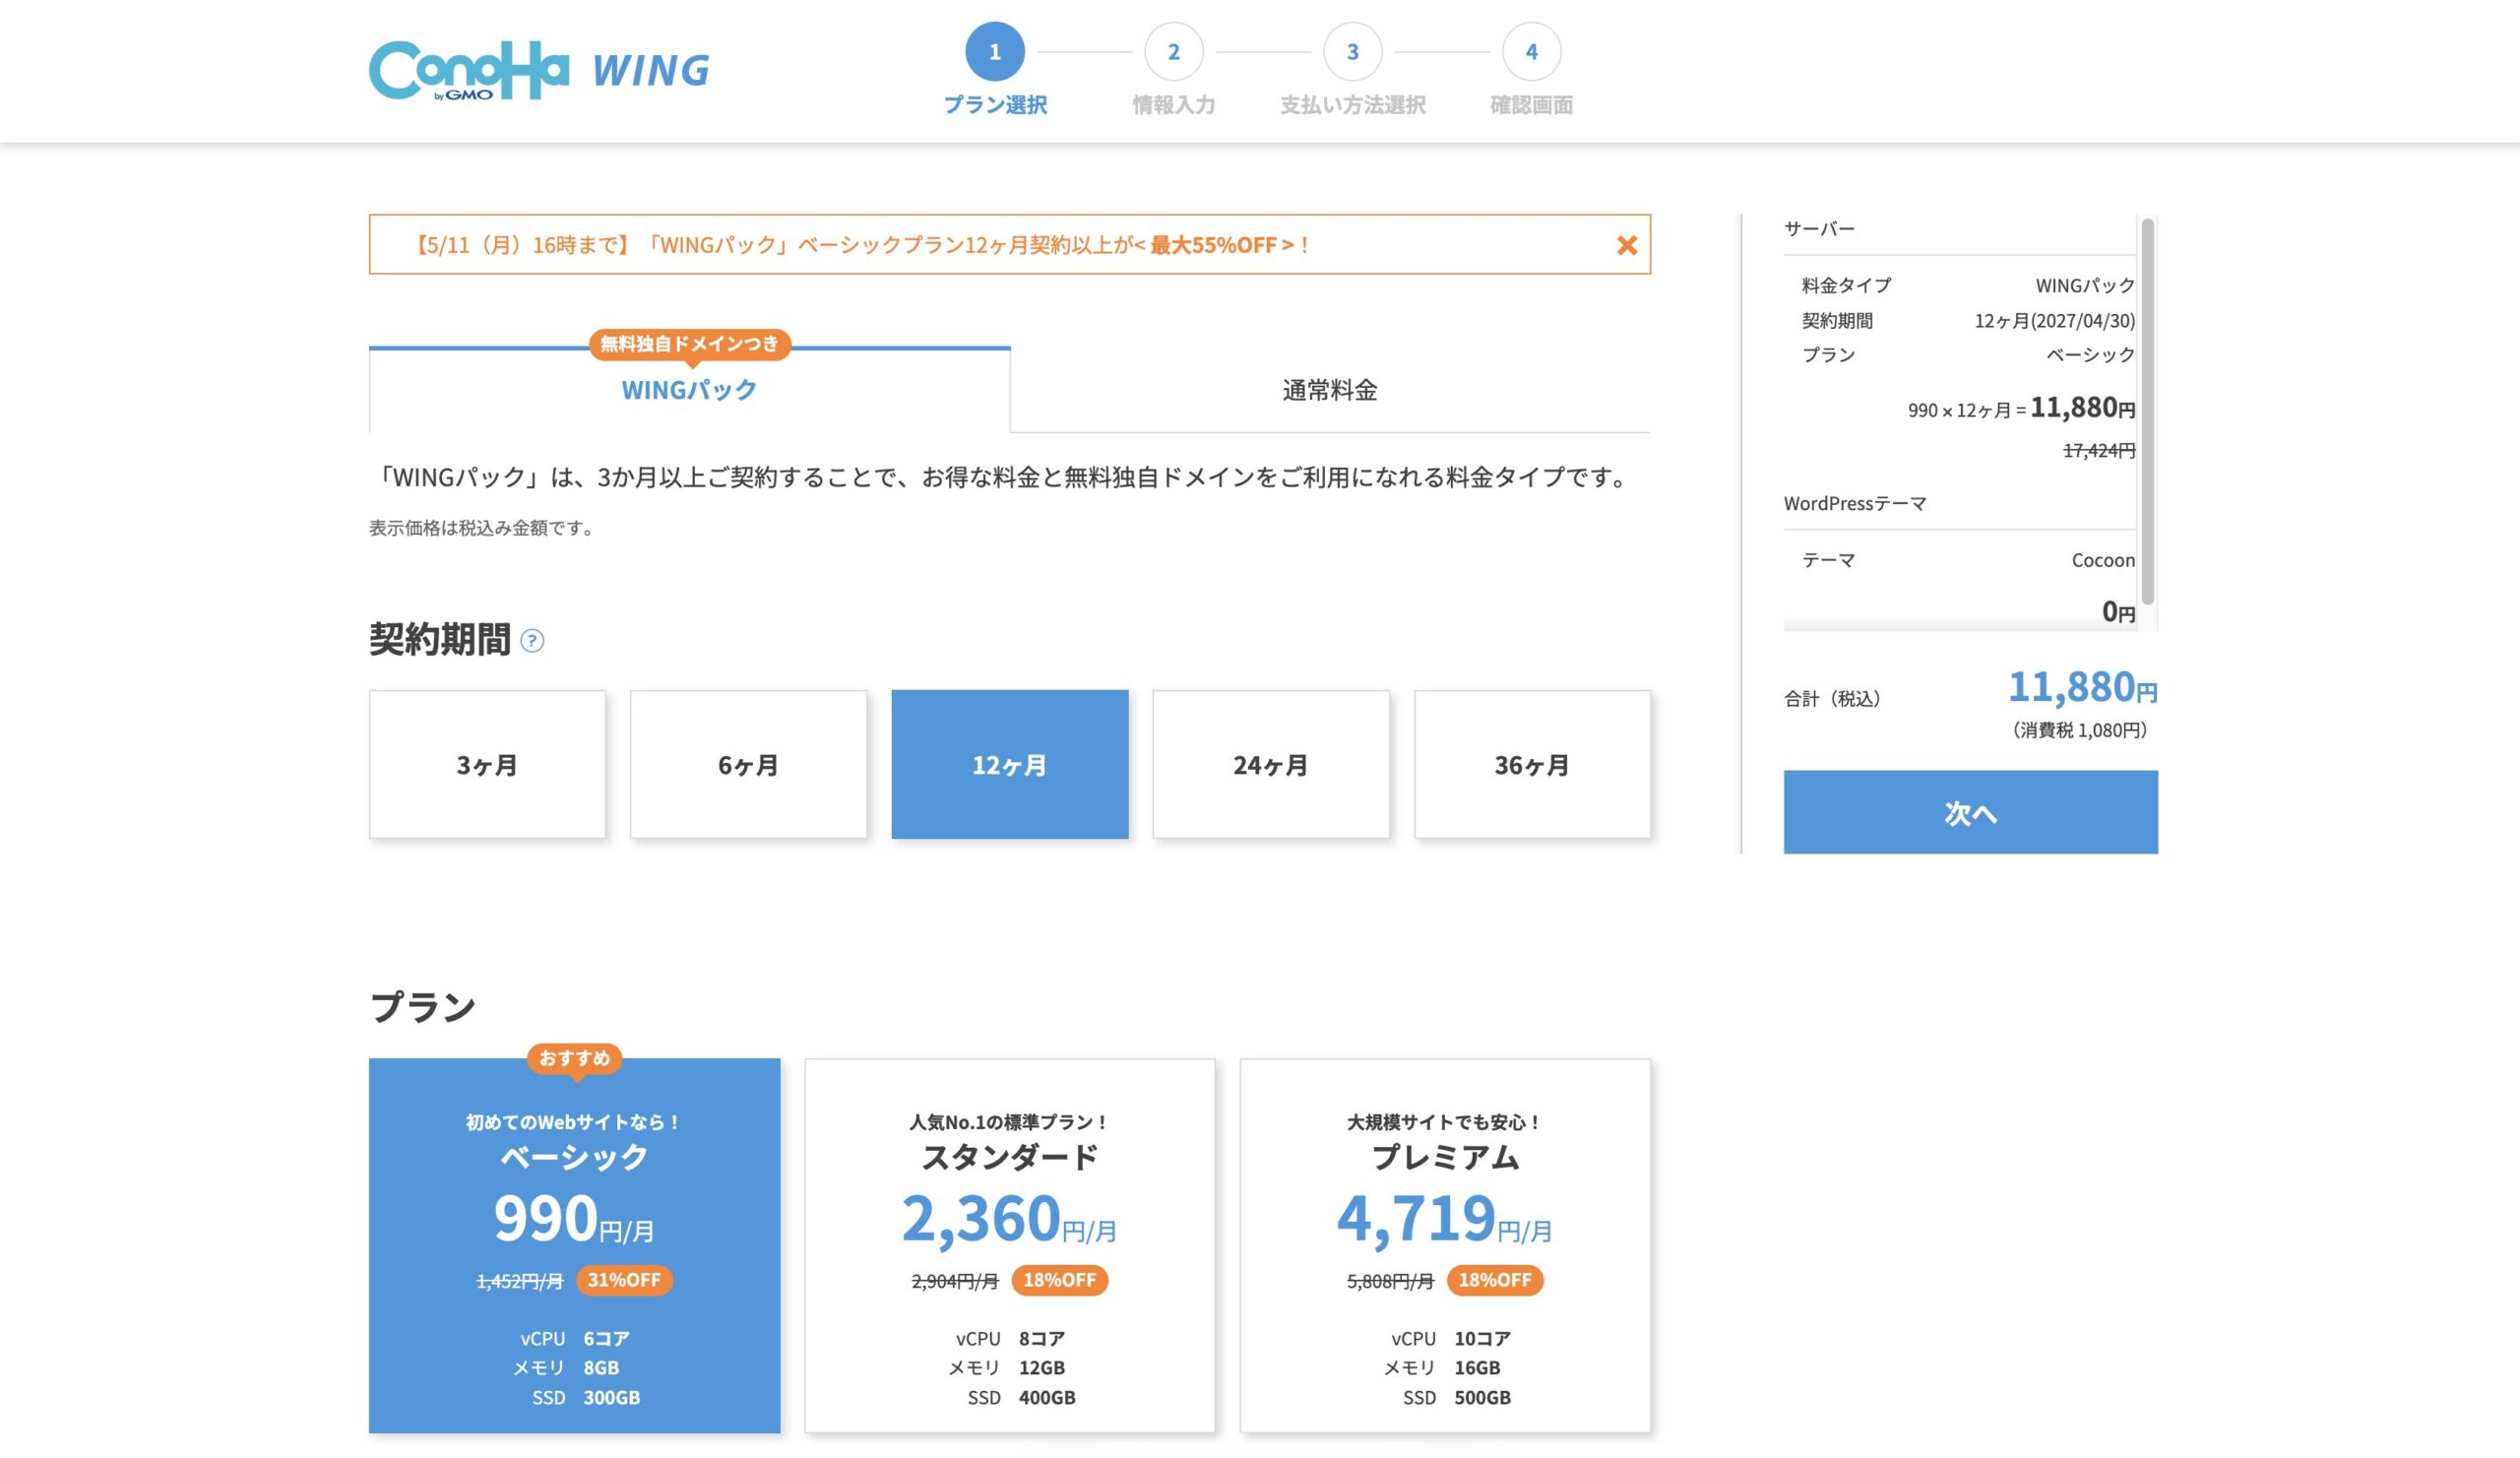This screenshot has height=1458, width=2520.
Task: Click step 3 支払い方法選択 circle
Action: click(1352, 52)
